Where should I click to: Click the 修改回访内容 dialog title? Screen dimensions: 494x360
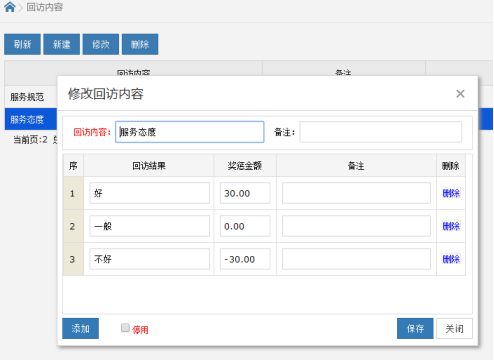(x=106, y=94)
